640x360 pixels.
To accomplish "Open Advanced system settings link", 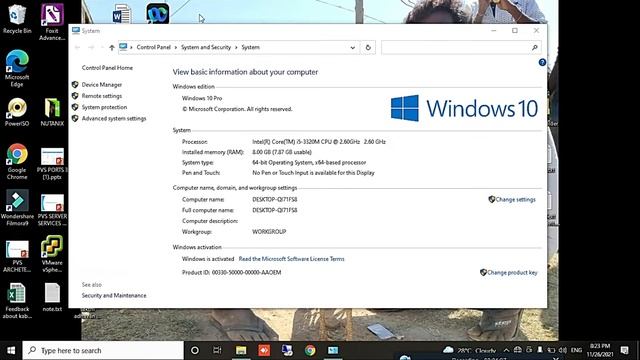I will pyautogui.click(x=114, y=118).
